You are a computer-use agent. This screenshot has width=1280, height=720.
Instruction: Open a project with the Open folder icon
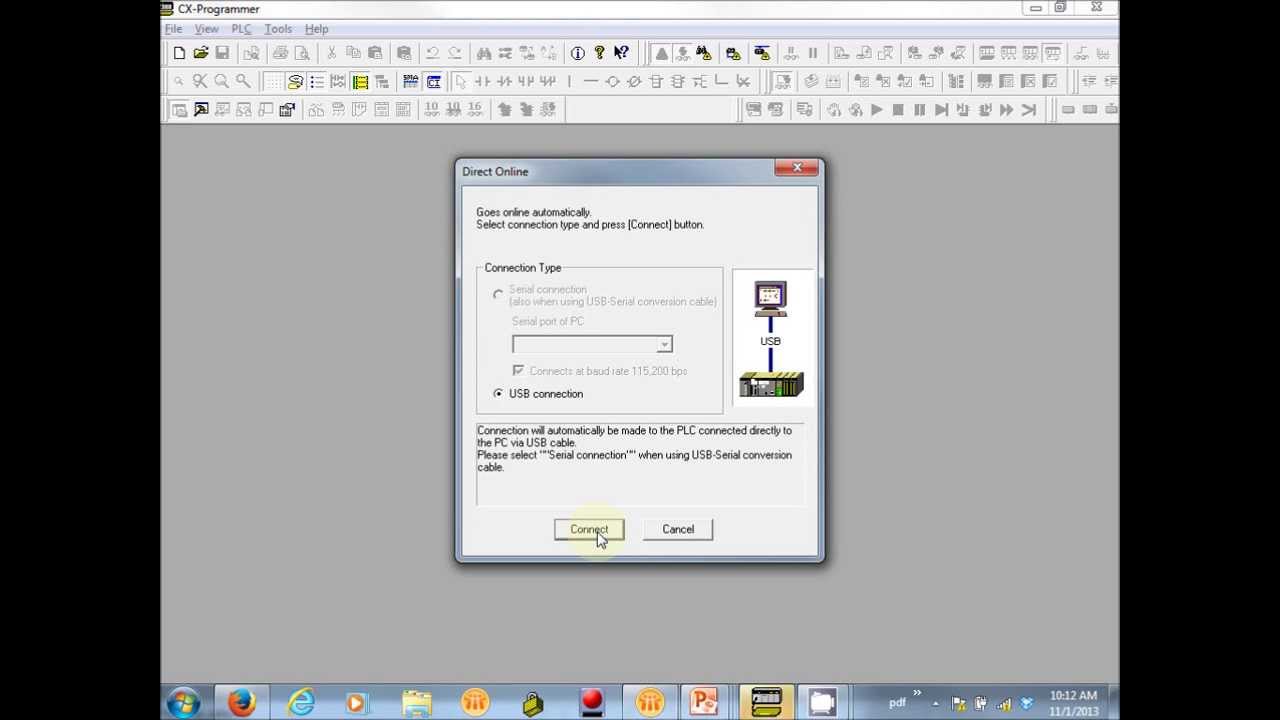click(201, 53)
